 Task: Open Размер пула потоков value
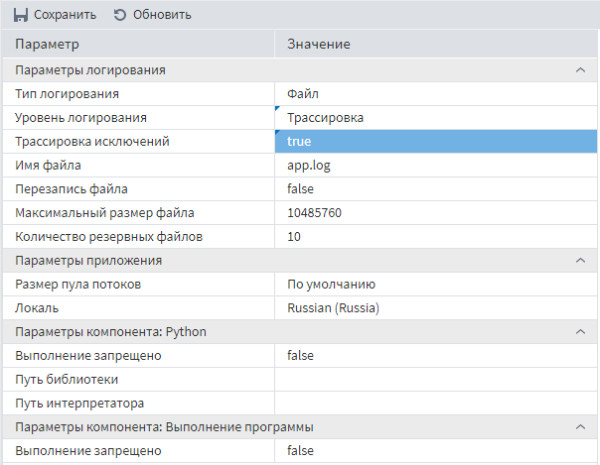point(436,284)
